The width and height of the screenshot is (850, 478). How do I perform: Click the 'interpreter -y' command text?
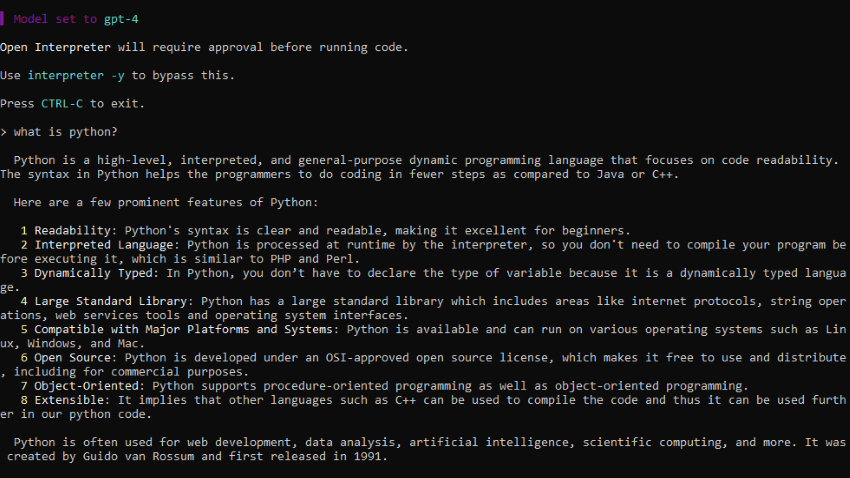(76, 75)
